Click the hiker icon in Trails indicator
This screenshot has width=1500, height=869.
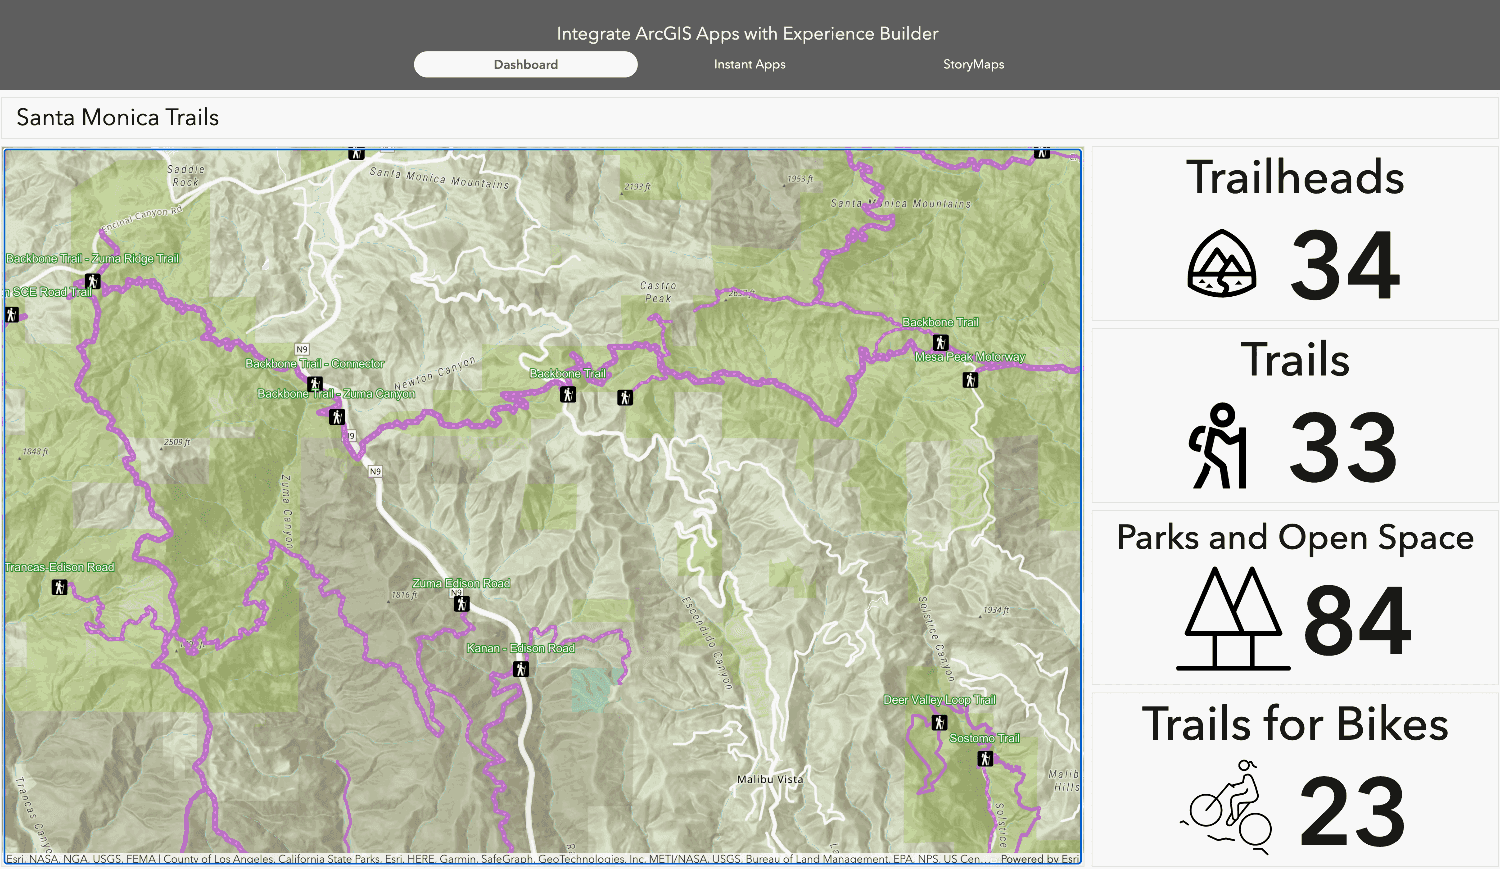1218,446
